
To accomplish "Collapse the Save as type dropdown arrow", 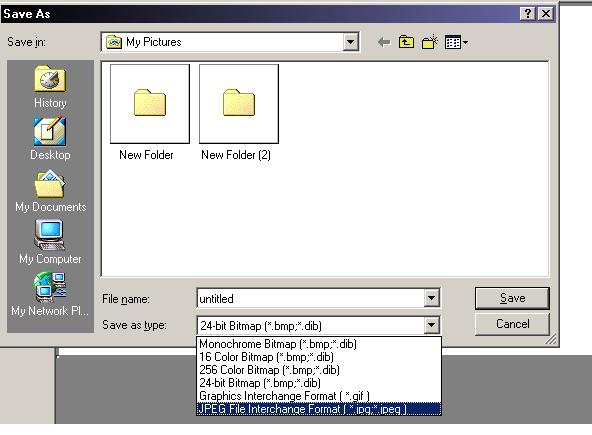I will point(431,325).
